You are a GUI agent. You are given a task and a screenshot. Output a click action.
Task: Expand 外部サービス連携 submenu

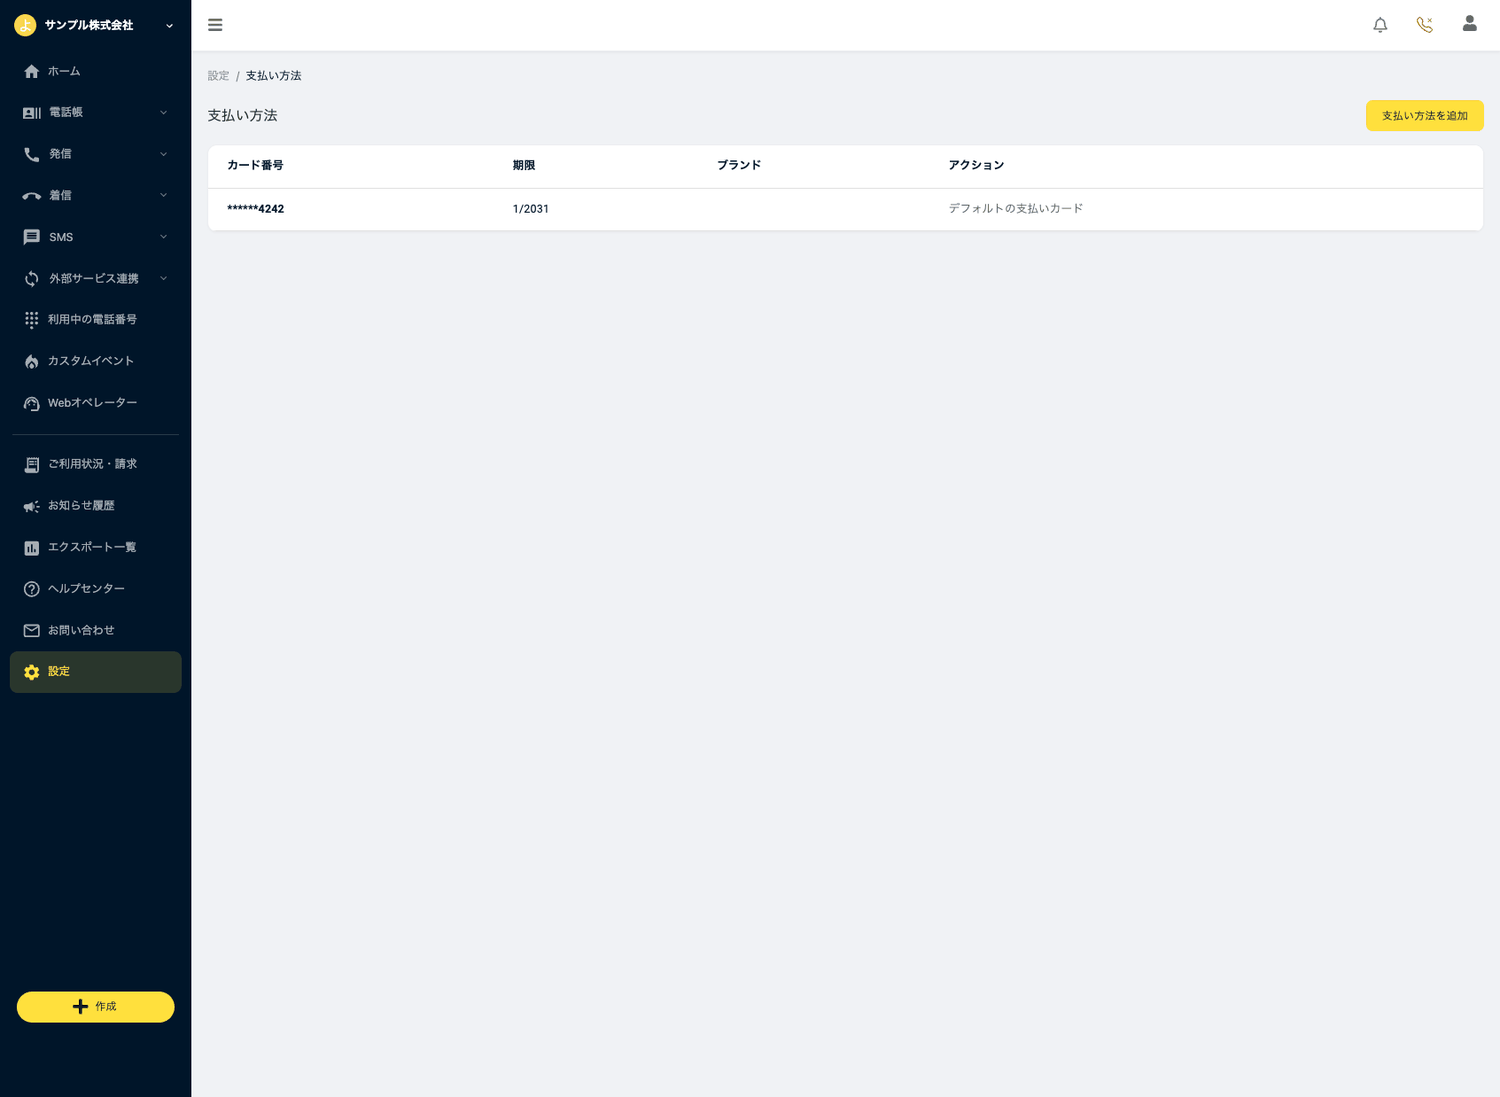95,278
